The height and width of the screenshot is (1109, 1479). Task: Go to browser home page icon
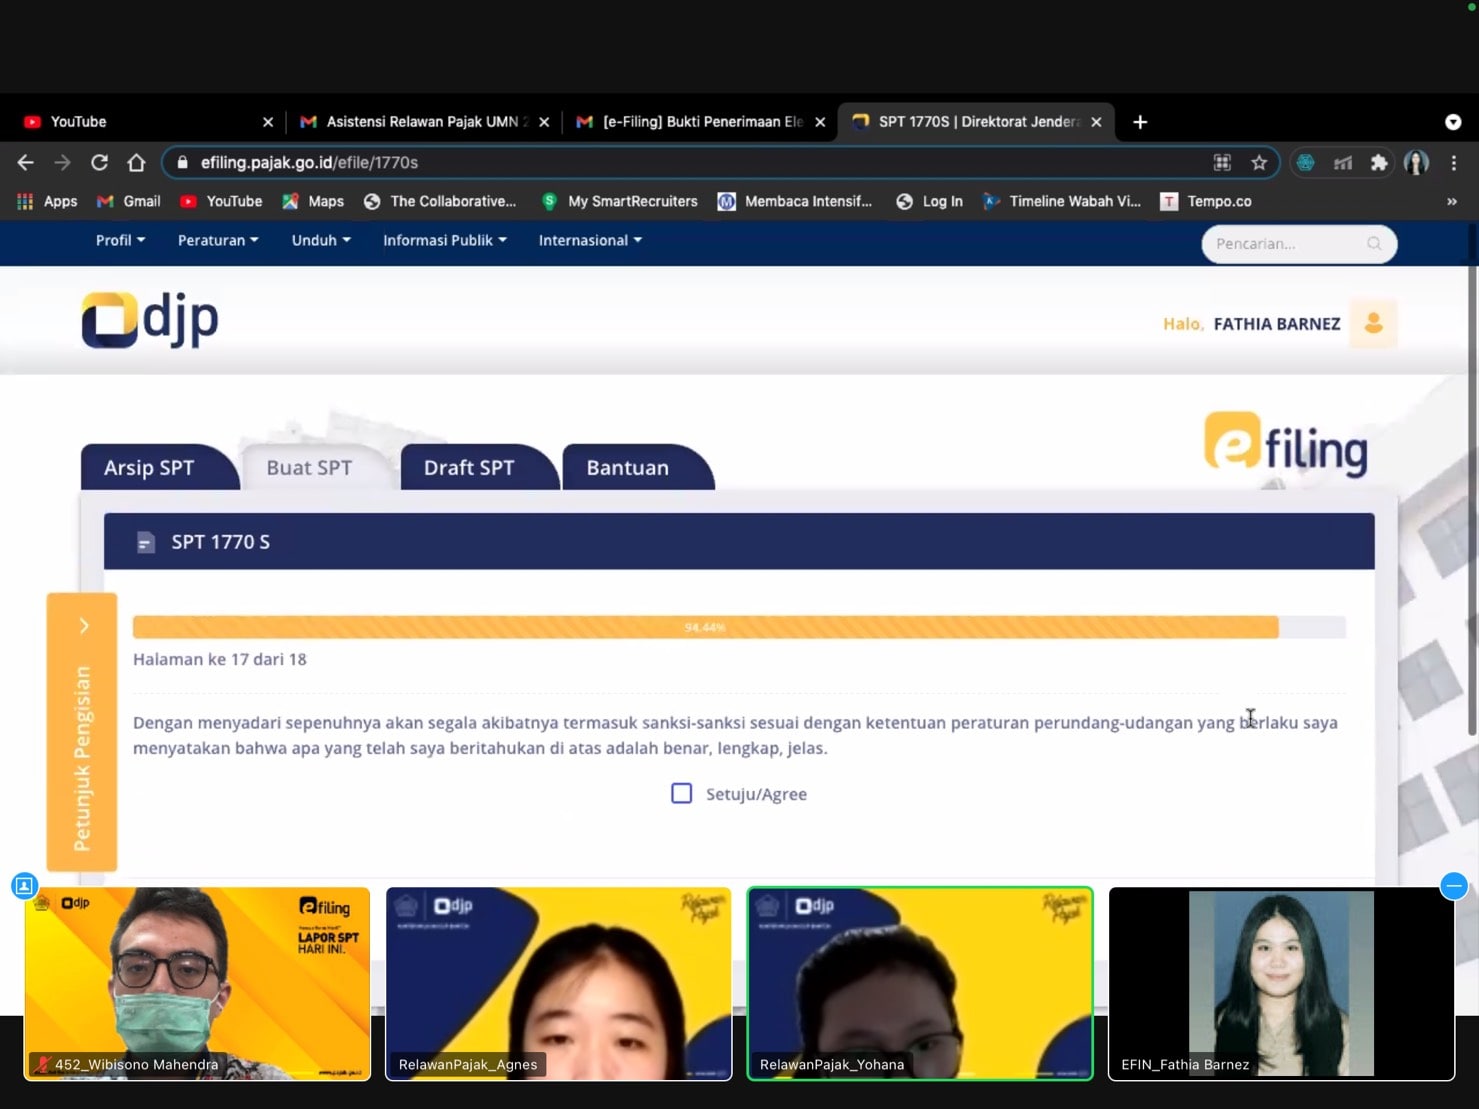click(136, 162)
